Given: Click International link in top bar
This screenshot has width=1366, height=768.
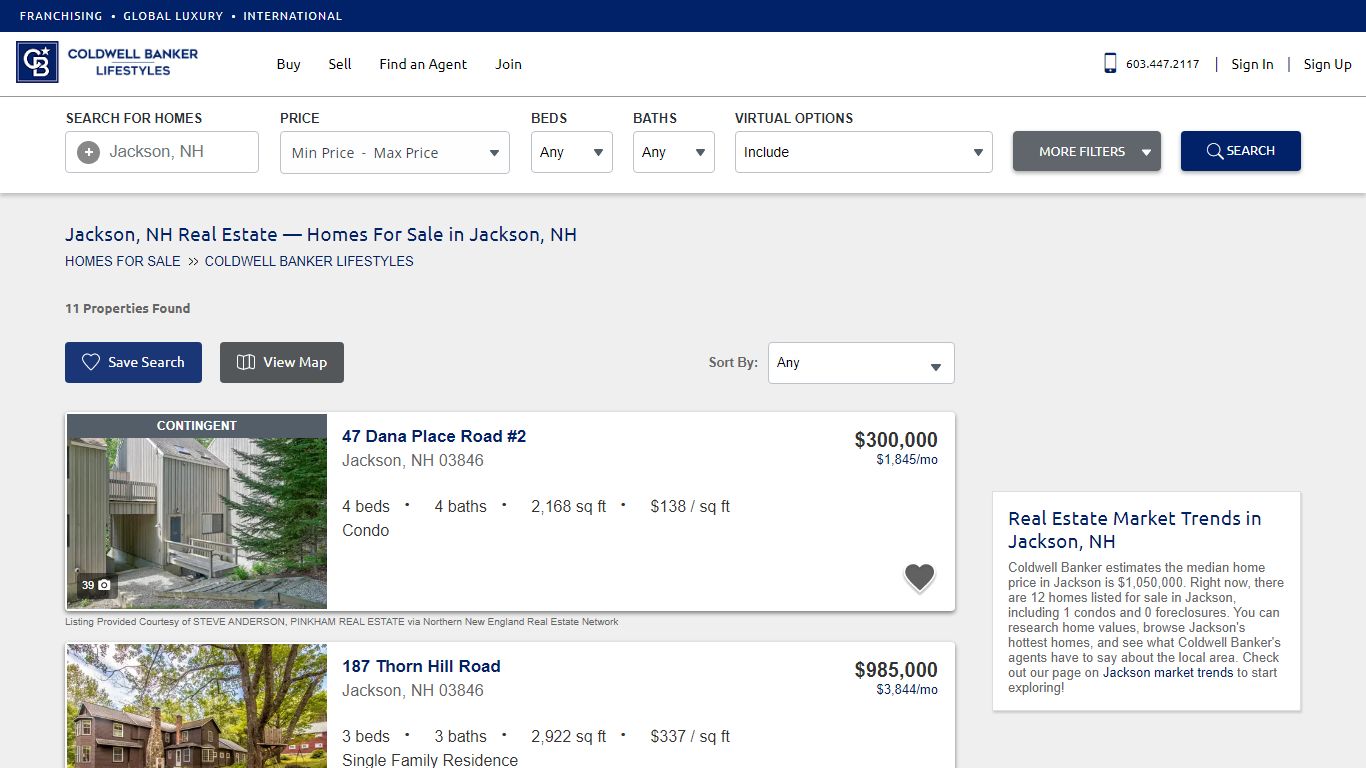Looking at the screenshot, I should 292,16.
